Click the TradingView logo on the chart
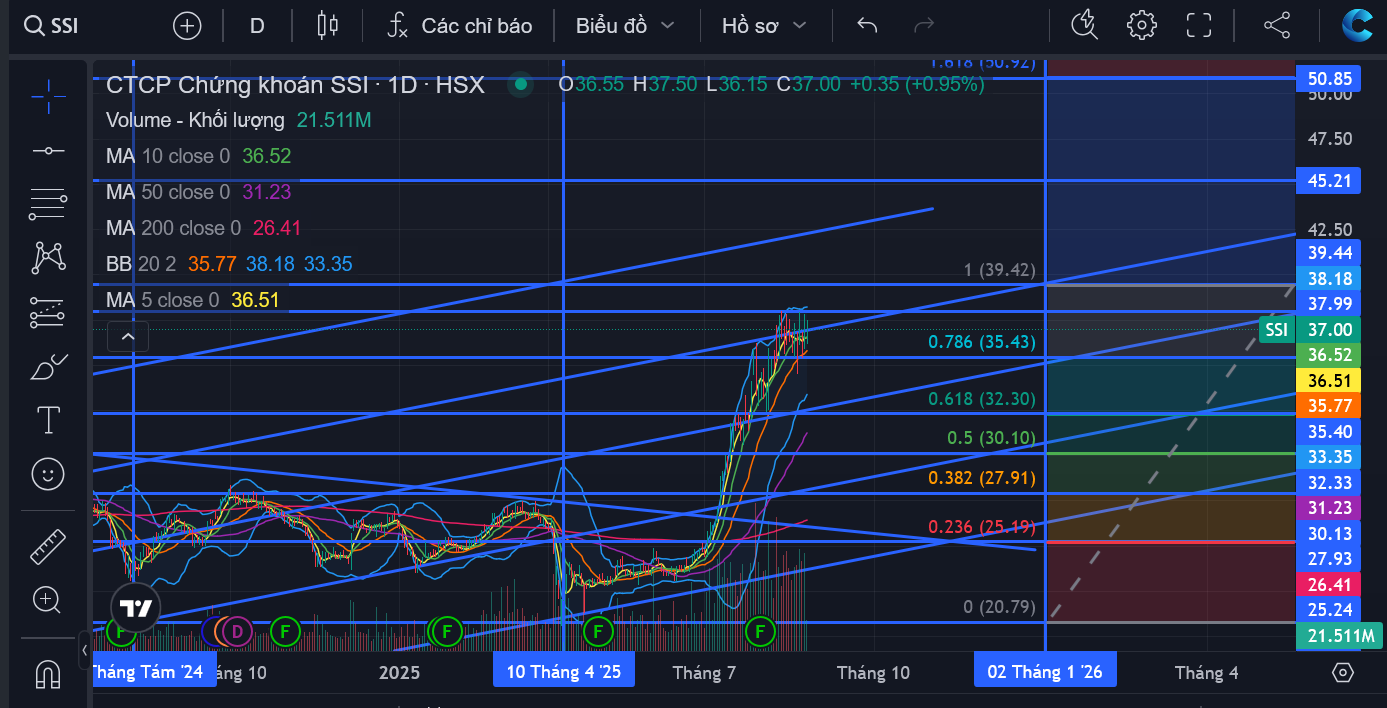Image resolution: width=1387 pixels, height=708 pixels. pyautogui.click(x=134, y=608)
